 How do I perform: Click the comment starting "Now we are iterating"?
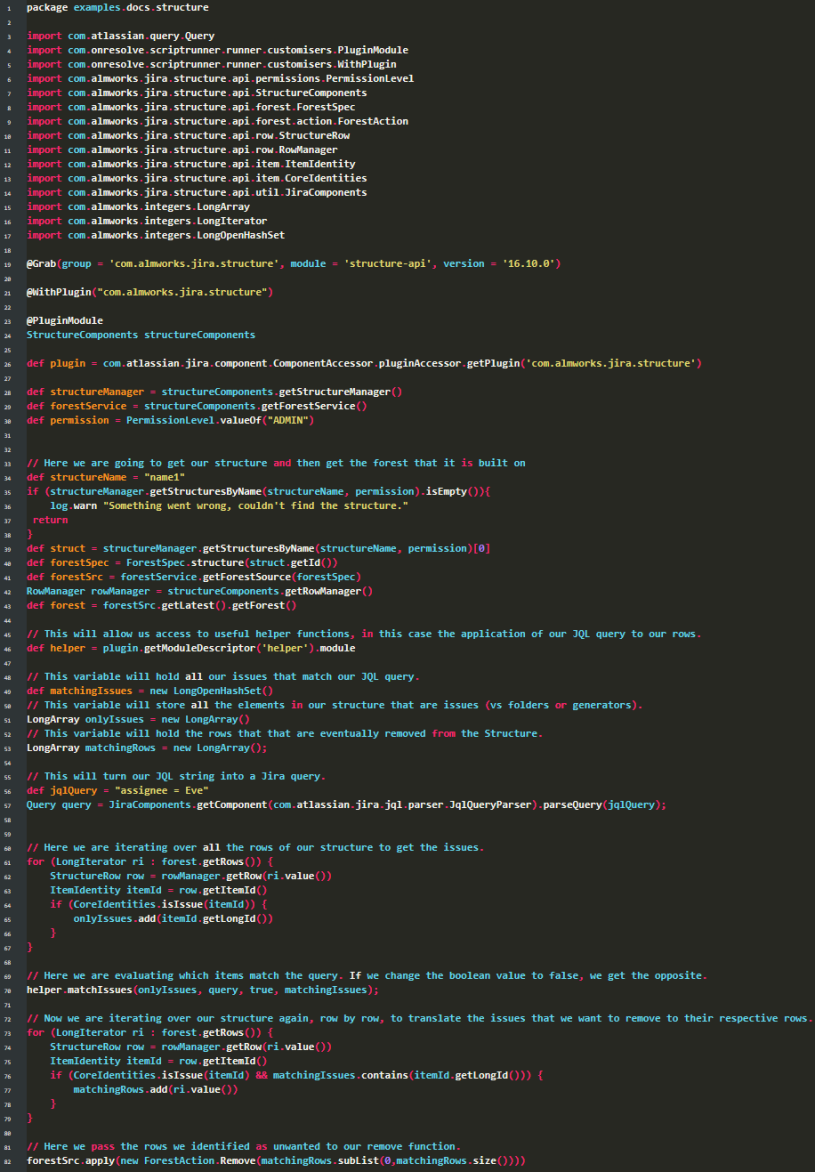point(420,1018)
